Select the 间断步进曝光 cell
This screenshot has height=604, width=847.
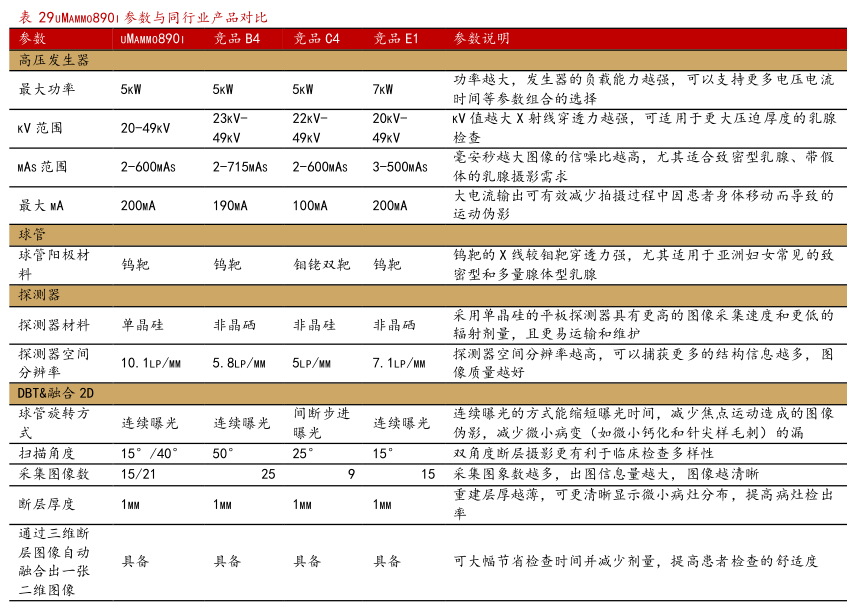[321, 423]
